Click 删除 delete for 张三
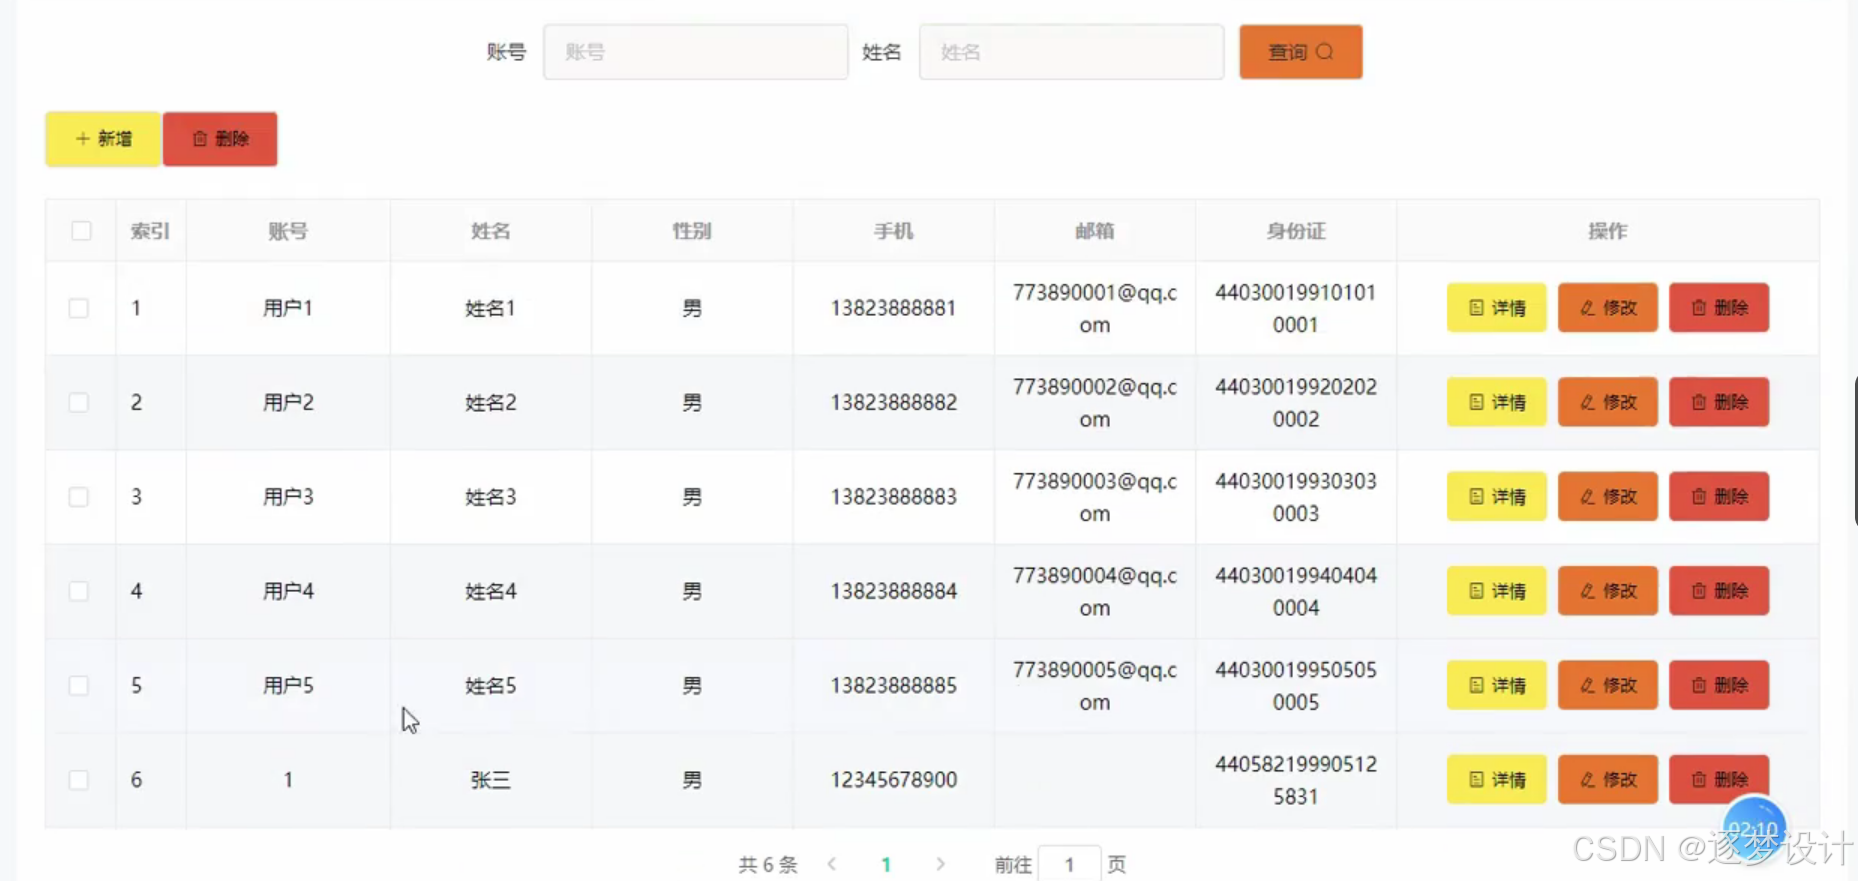 click(x=1719, y=780)
